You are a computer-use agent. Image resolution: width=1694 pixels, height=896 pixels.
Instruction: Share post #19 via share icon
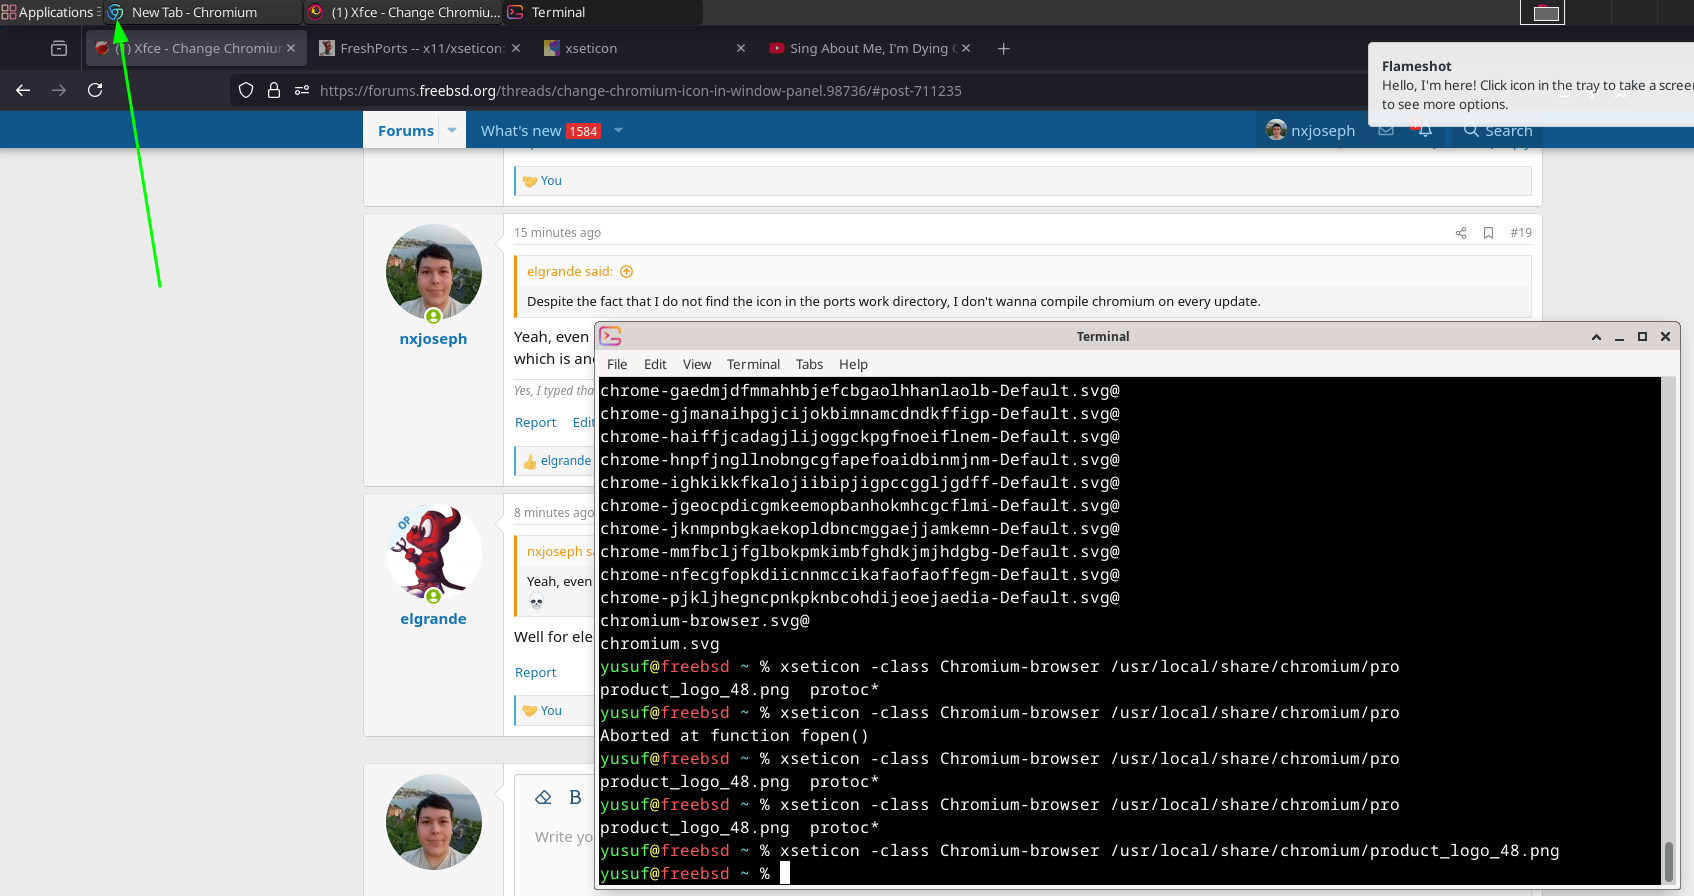(x=1461, y=233)
